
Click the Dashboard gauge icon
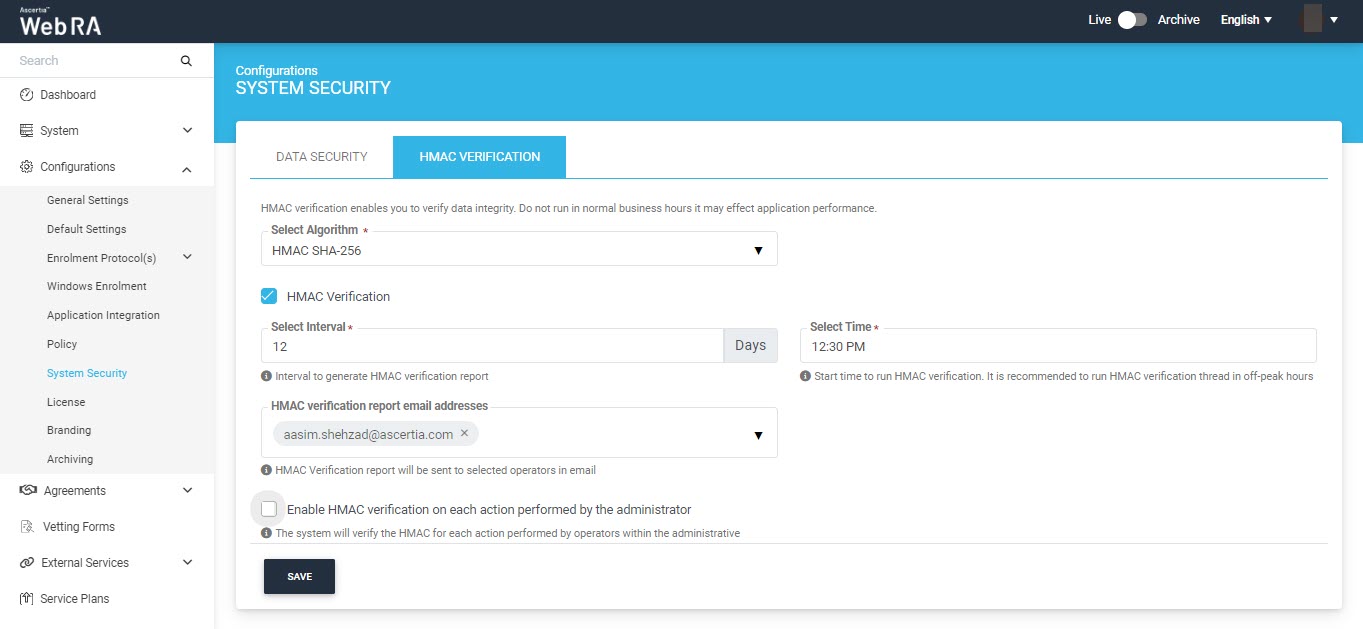[x=27, y=95]
